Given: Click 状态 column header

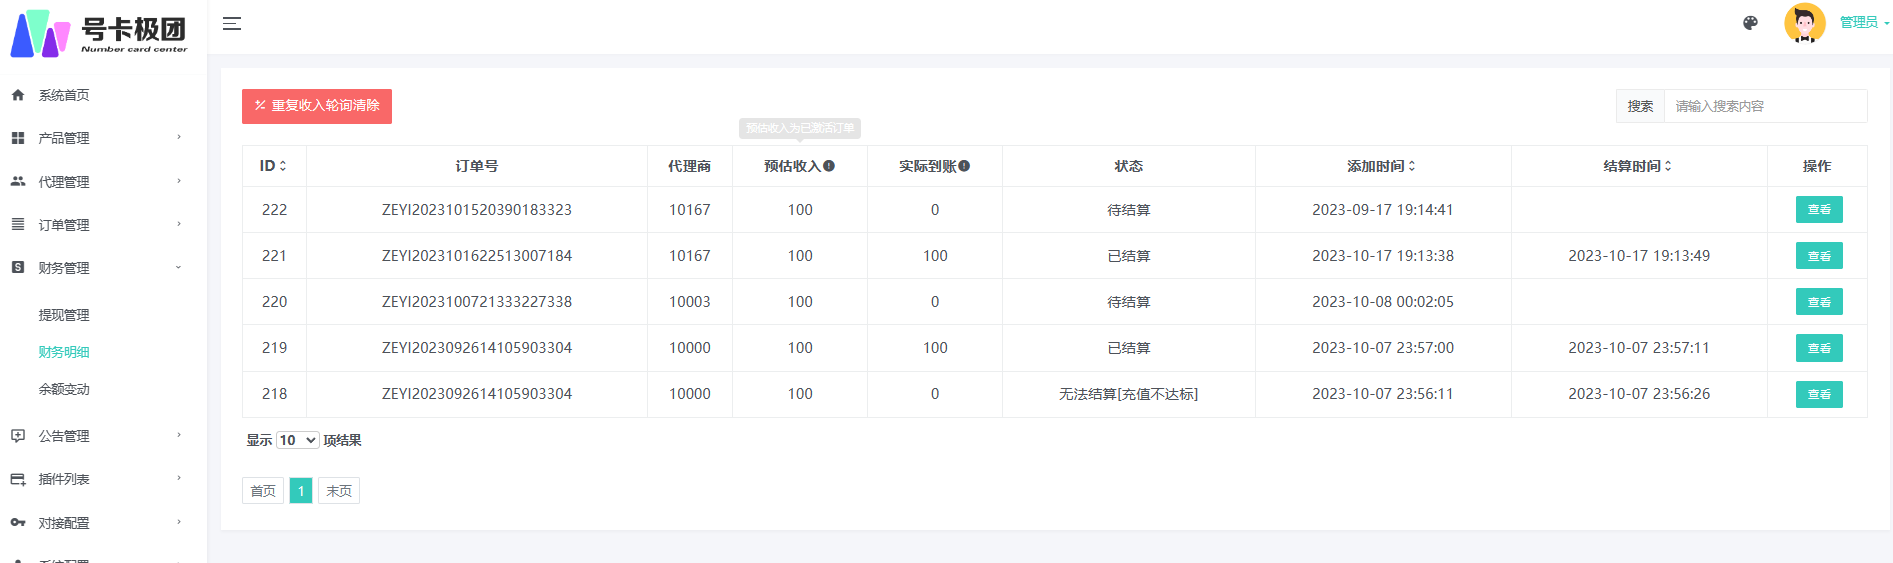Looking at the screenshot, I should (x=1129, y=166).
